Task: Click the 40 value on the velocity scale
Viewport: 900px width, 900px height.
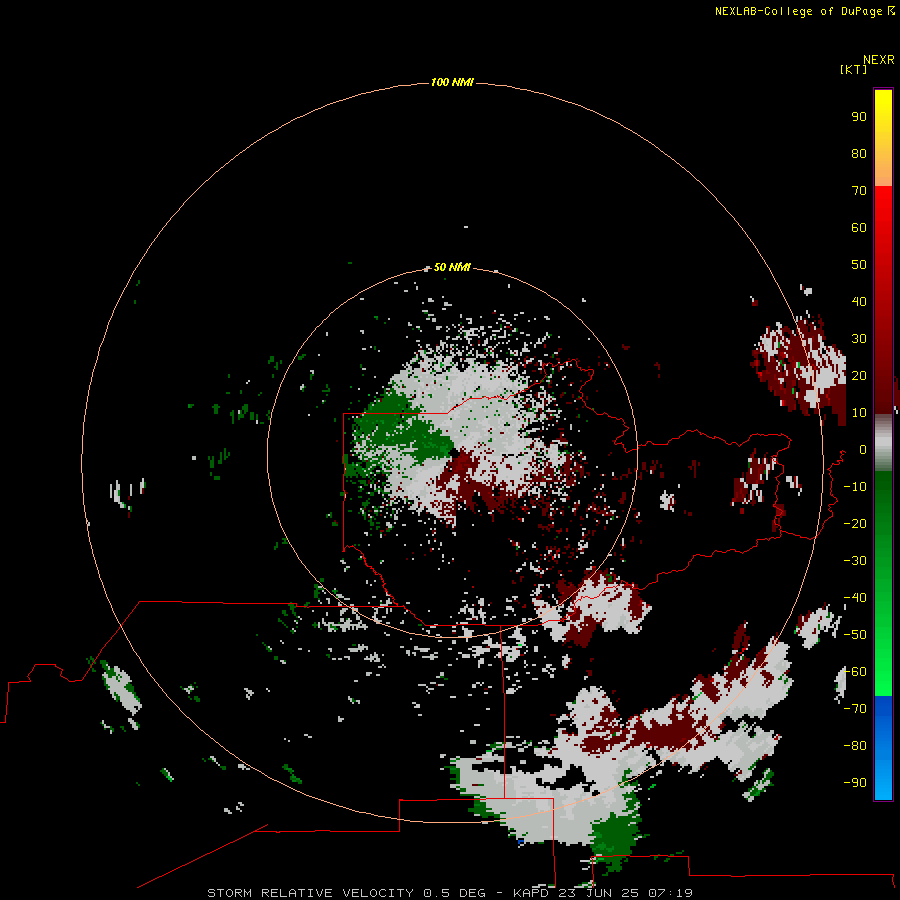Action: coord(859,302)
